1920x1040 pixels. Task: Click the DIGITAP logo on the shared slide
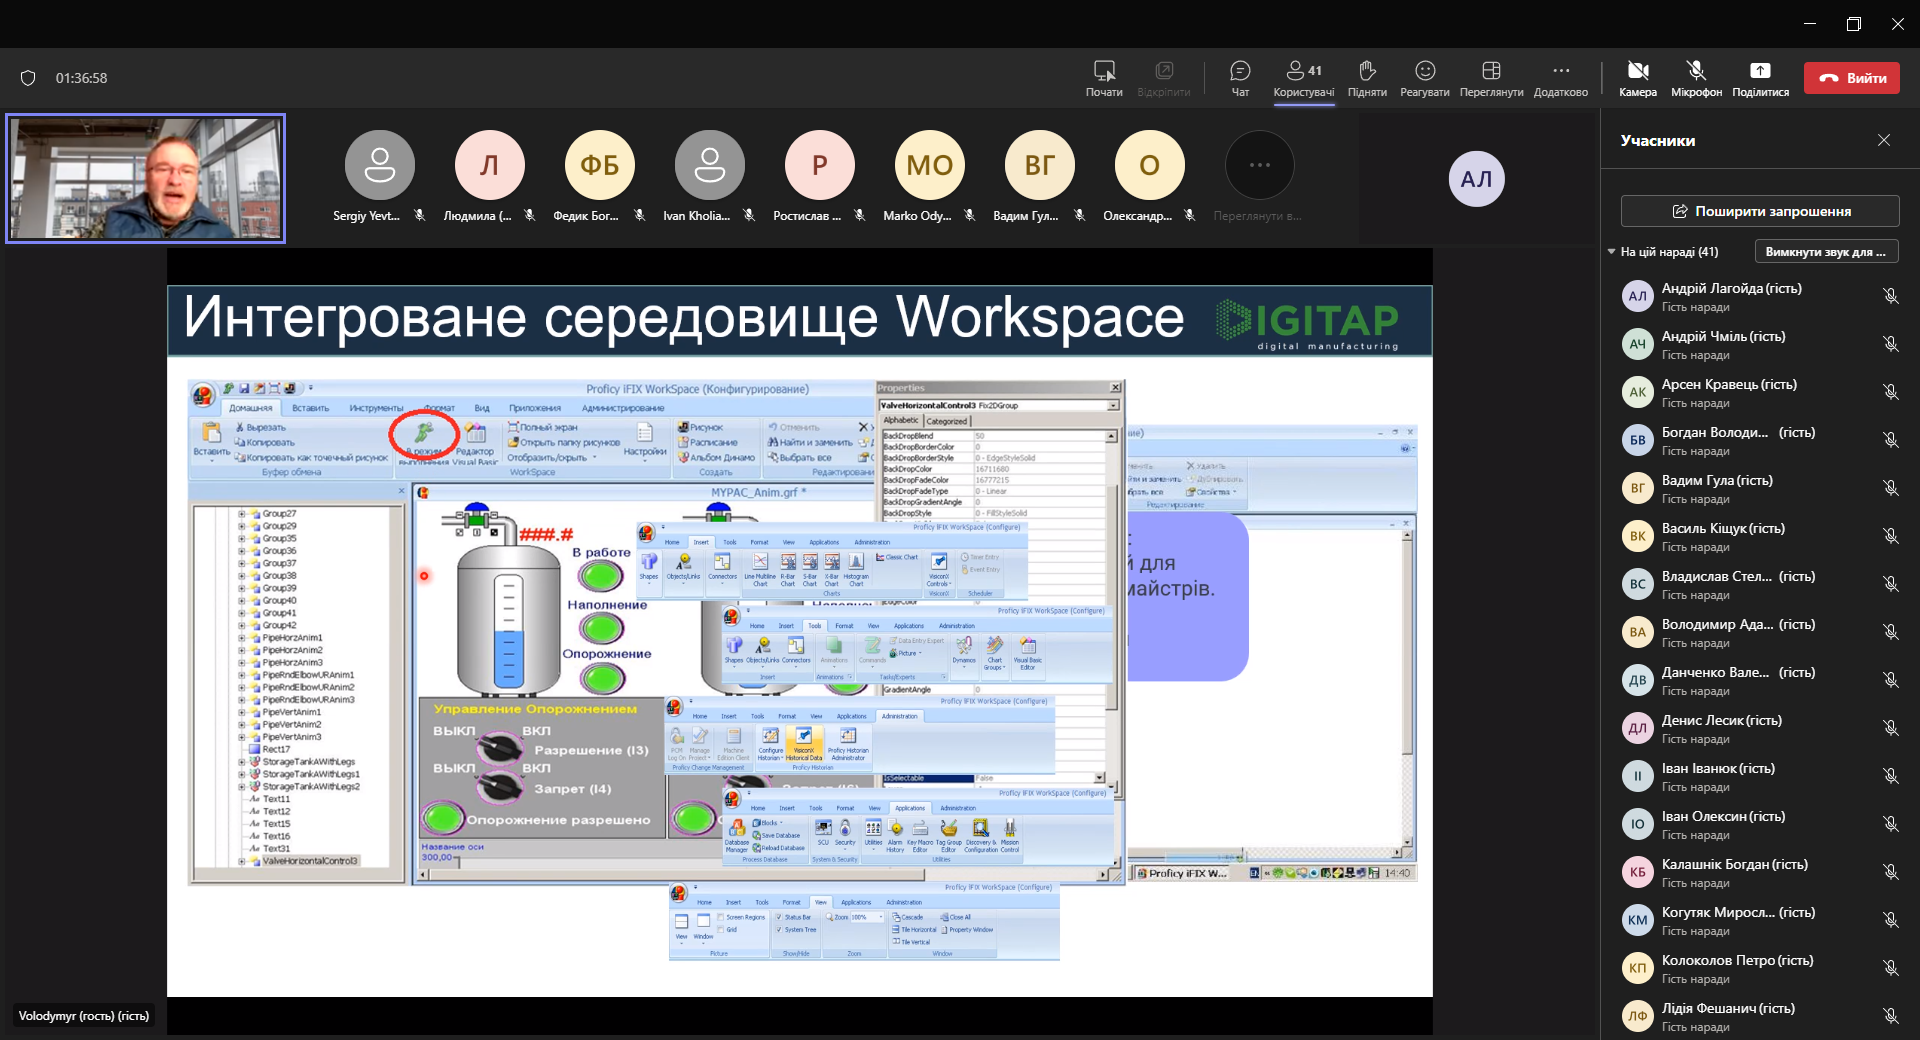(1308, 323)
